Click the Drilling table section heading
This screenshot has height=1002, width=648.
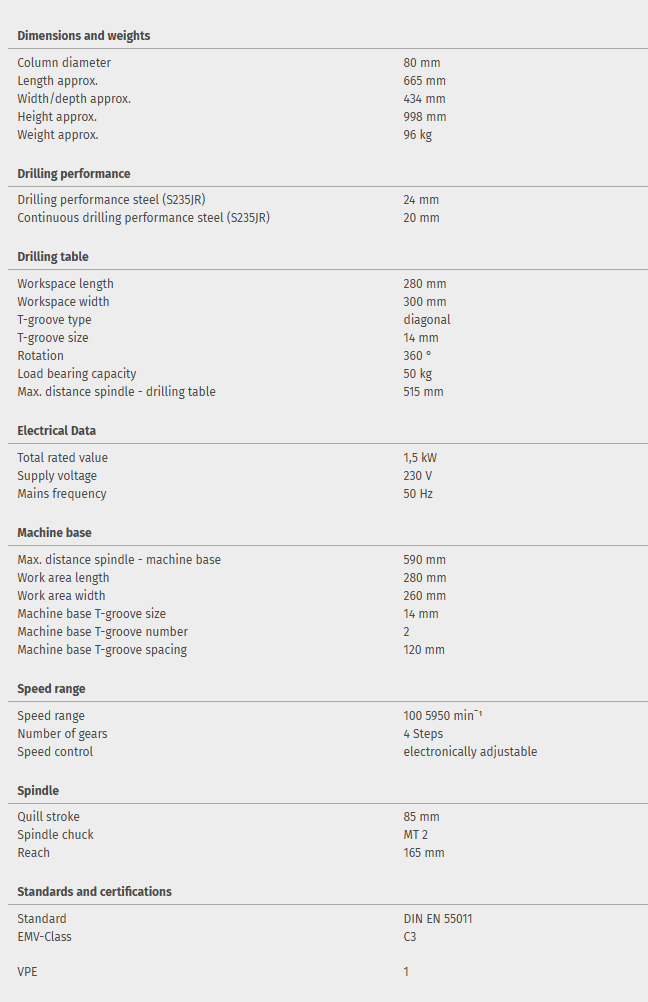click(53, 257)
